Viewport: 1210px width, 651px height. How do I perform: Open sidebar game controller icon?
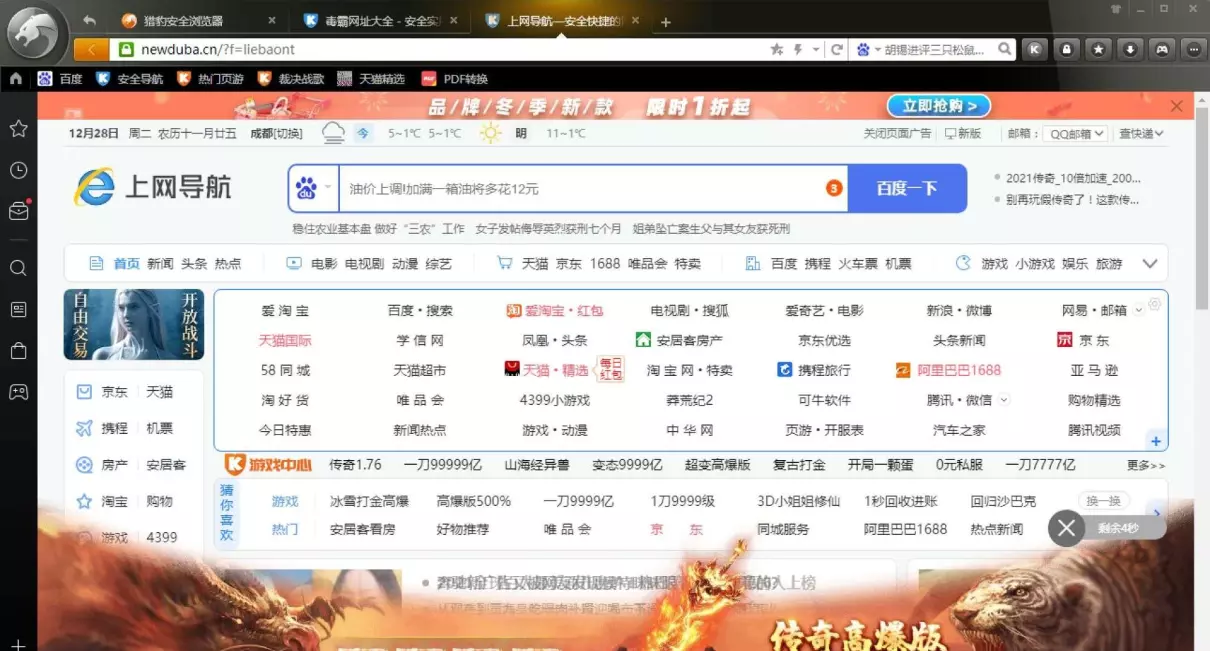(x=18, y=392)
